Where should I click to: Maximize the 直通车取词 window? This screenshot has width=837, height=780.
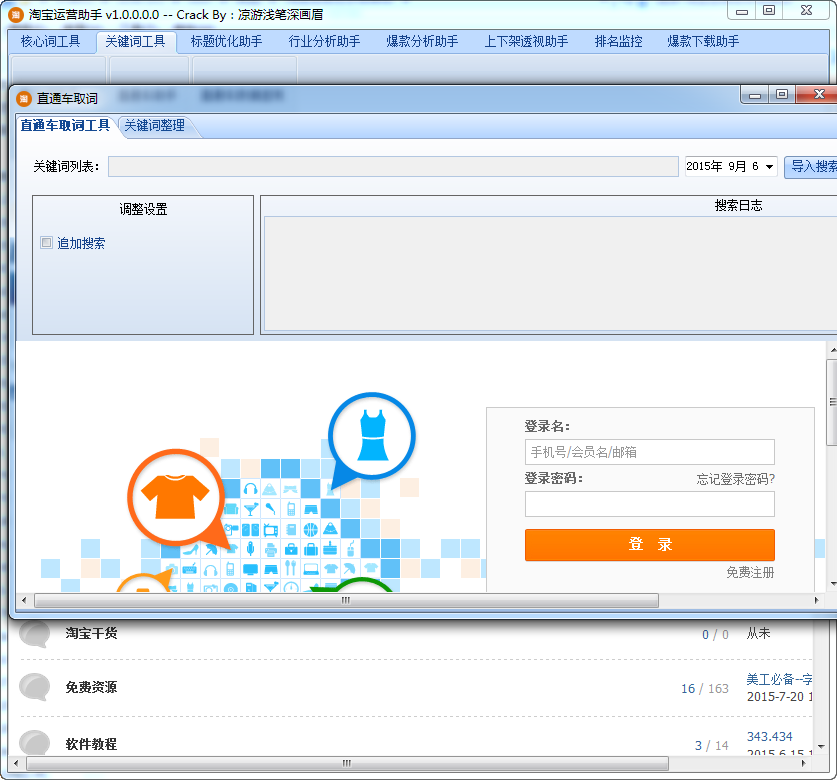(x=782, y=94)
